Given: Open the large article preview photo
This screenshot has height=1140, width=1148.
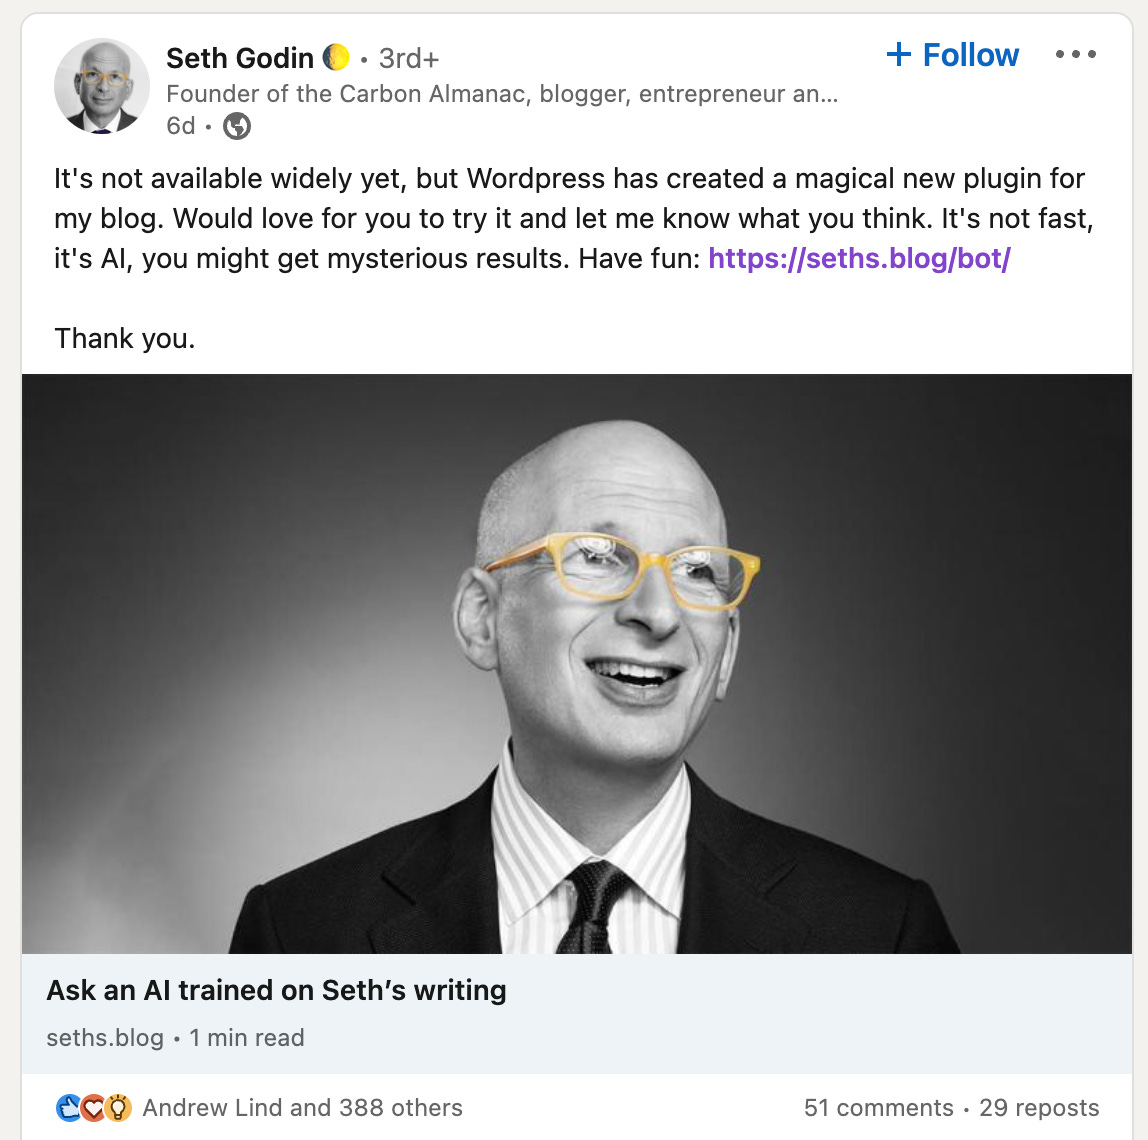Looking at the screenshot, I should 577,663.
